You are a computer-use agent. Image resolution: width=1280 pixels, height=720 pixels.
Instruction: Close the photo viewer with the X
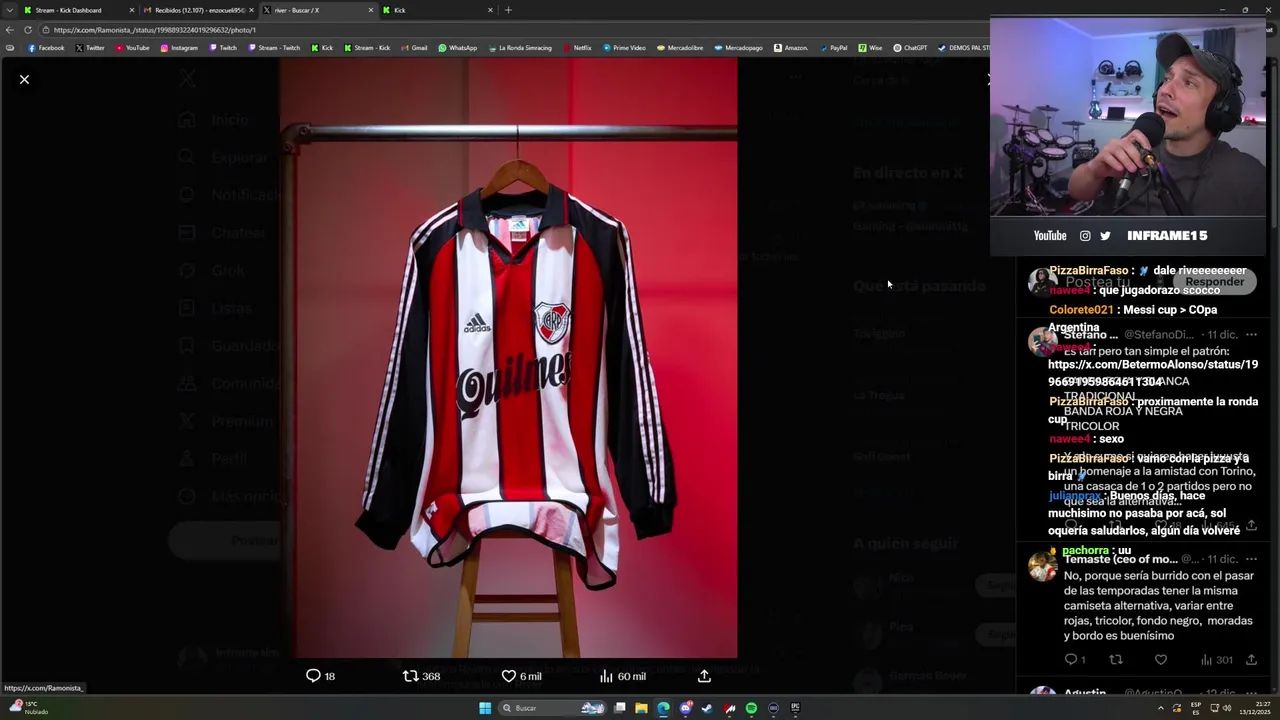click(x=24, y=79)
